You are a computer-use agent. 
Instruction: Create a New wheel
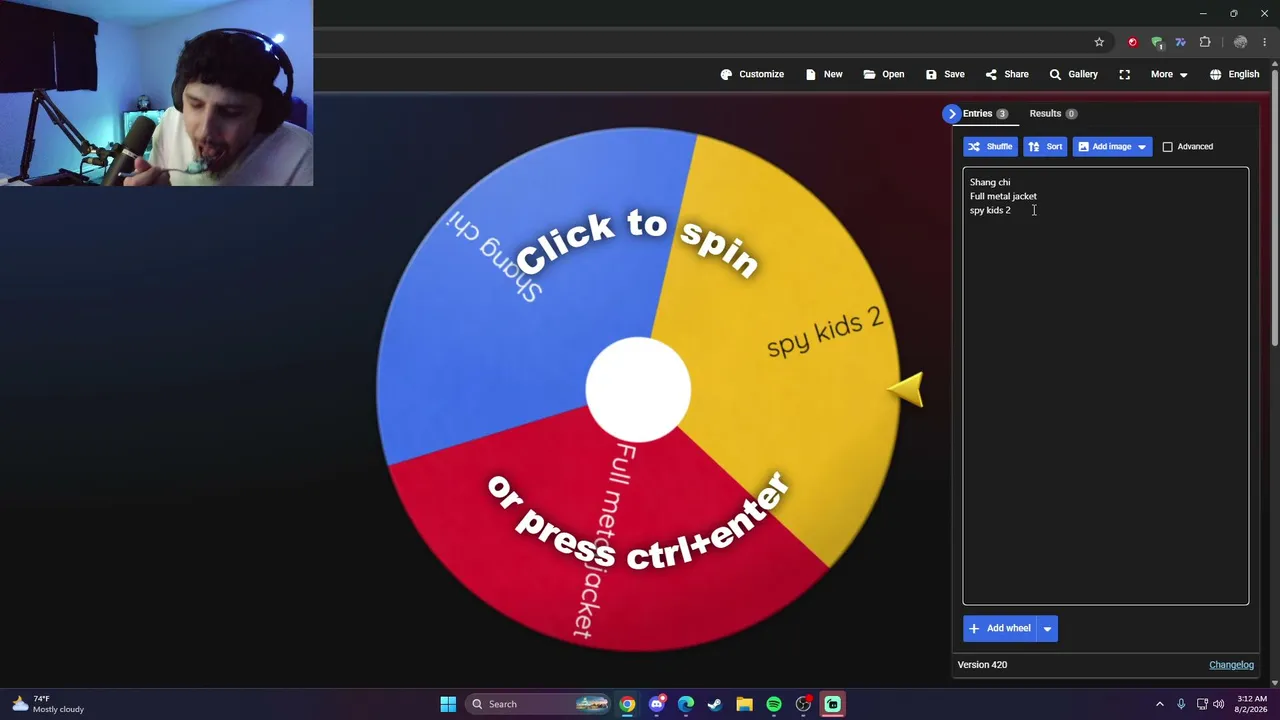(824, 74)
